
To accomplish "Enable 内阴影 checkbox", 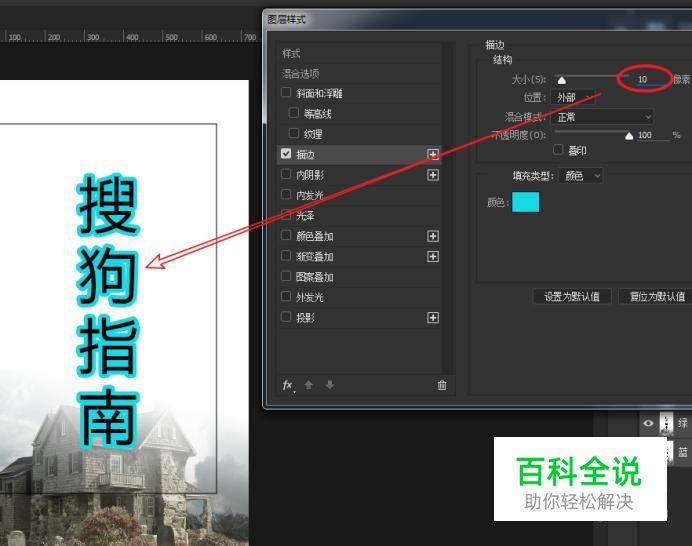I will click(286, 174).
